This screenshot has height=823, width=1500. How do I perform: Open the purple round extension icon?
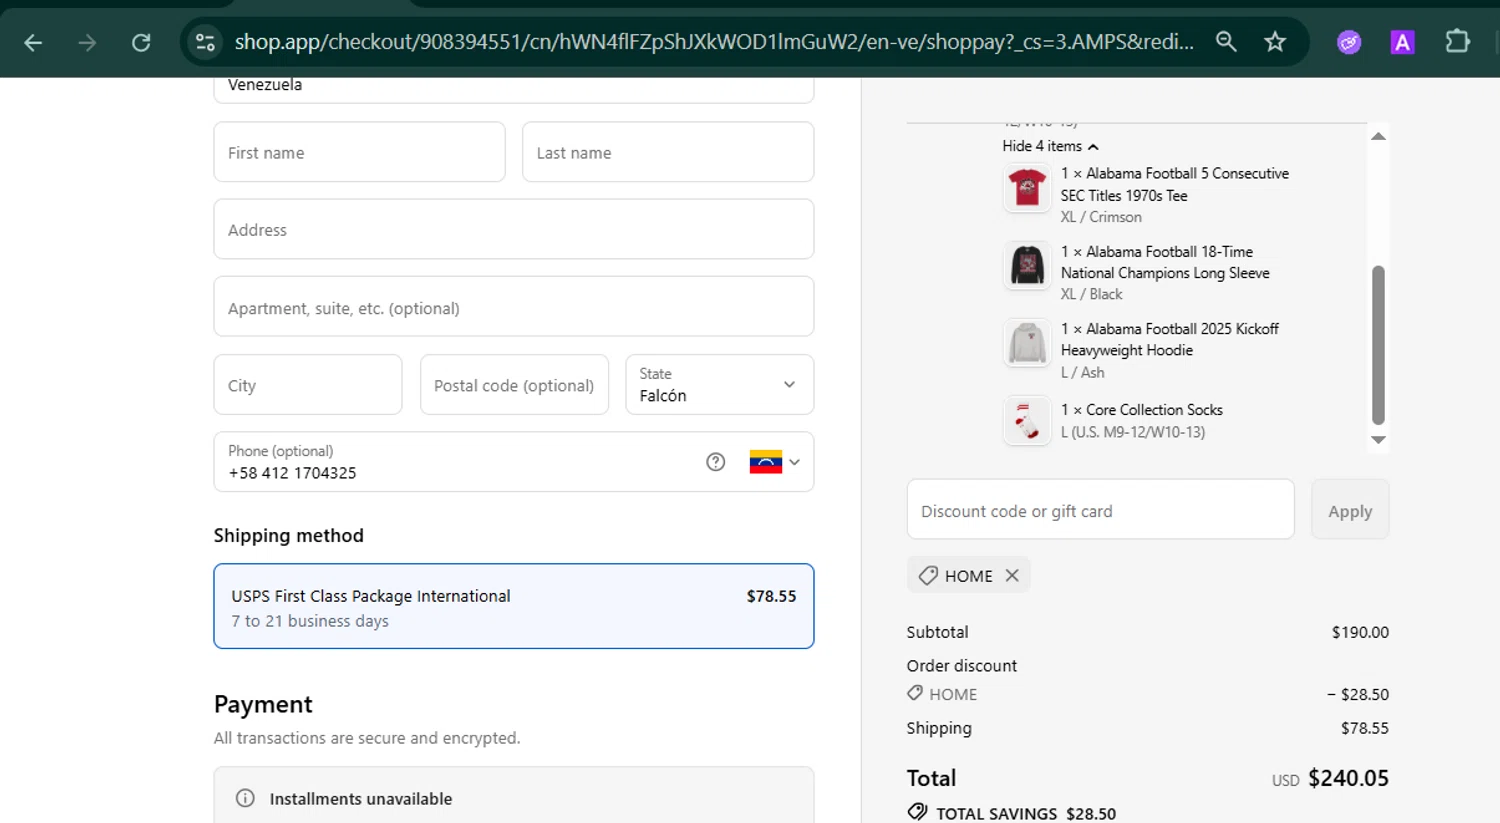pos(1349,42)
